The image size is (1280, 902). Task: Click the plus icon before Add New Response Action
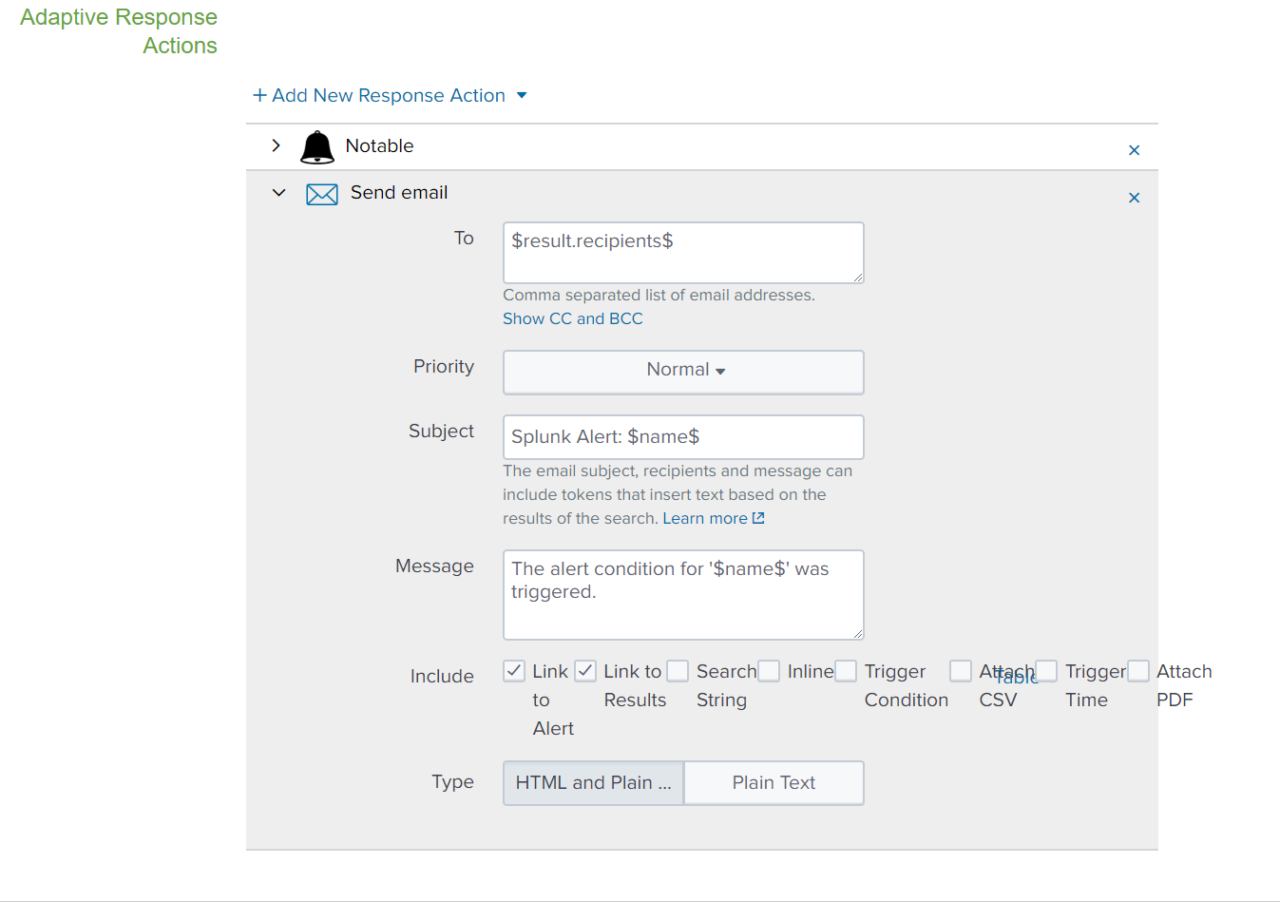coord(259,95)
